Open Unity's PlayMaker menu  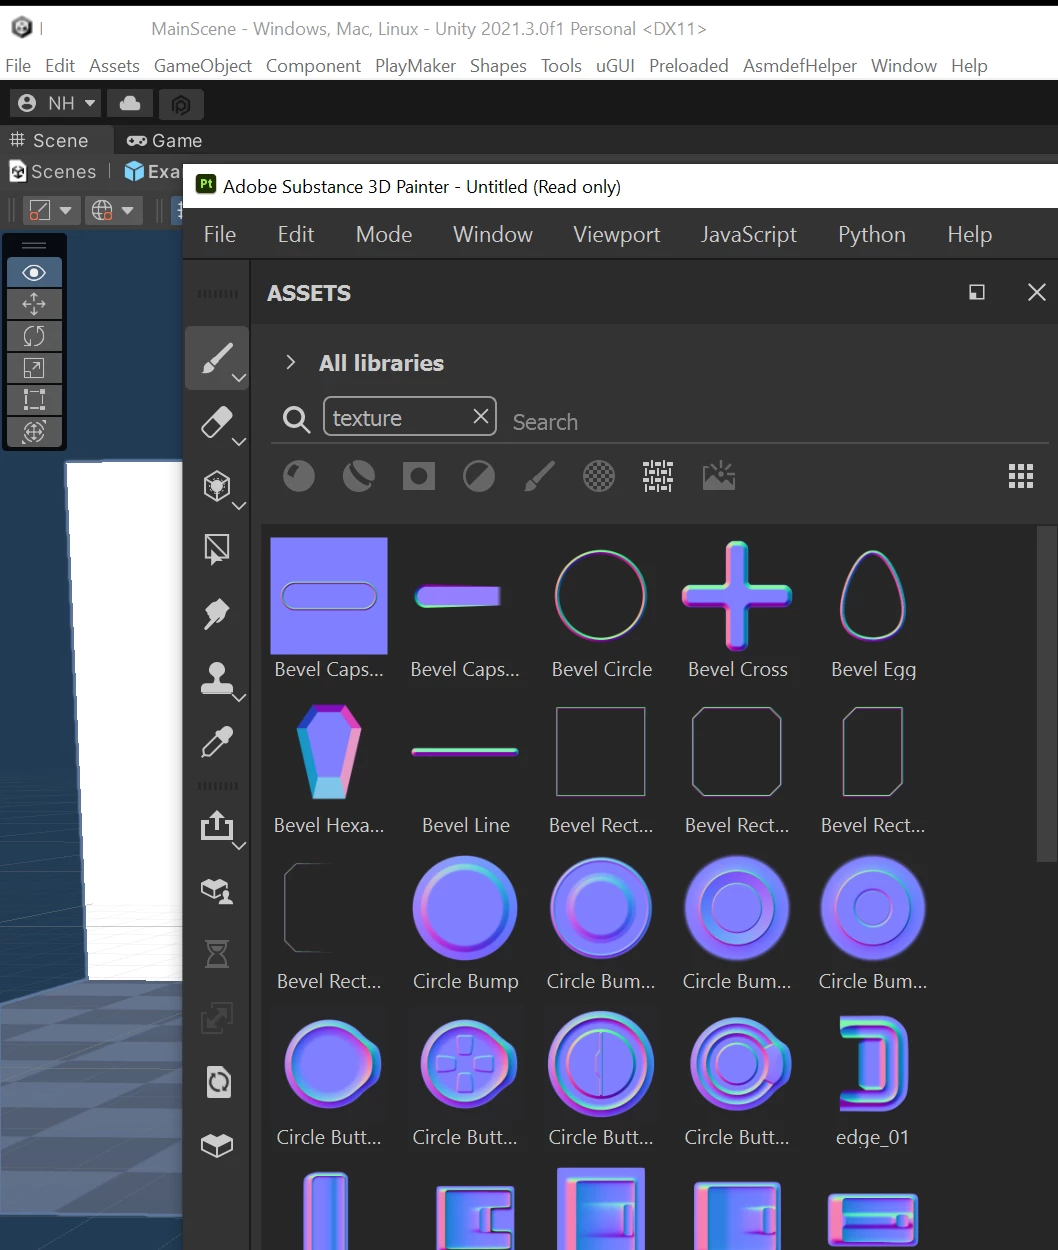[415, 66]
